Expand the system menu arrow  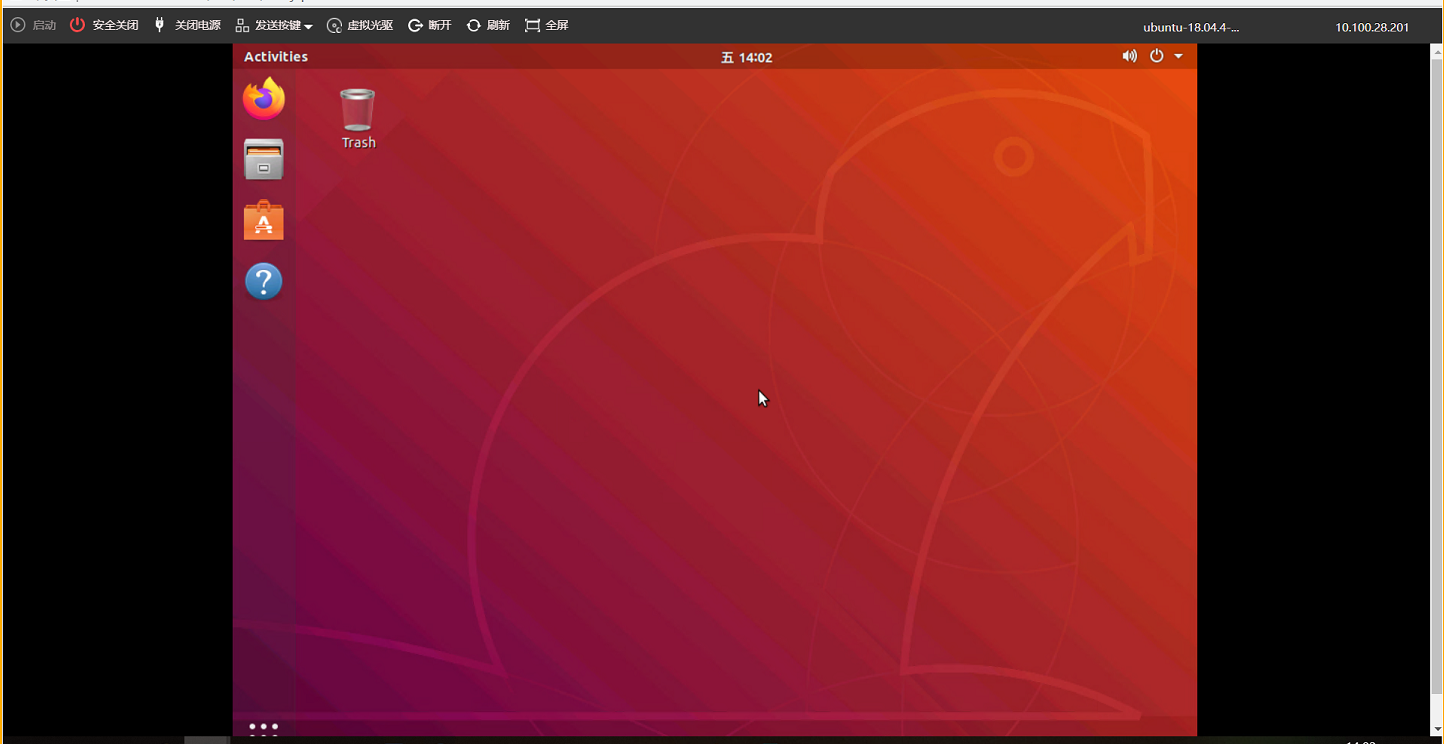coord(1178,56)
